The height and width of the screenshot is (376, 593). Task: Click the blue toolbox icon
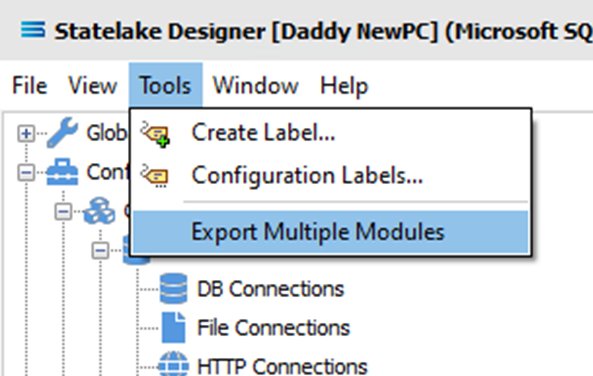click(62, 172)
